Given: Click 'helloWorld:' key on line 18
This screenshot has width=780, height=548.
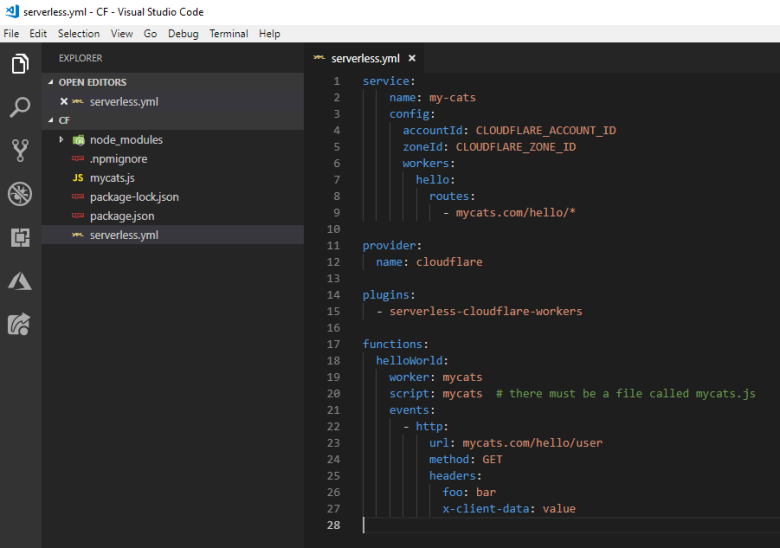Looking at the screenshot, I should (x=412, y=361).
